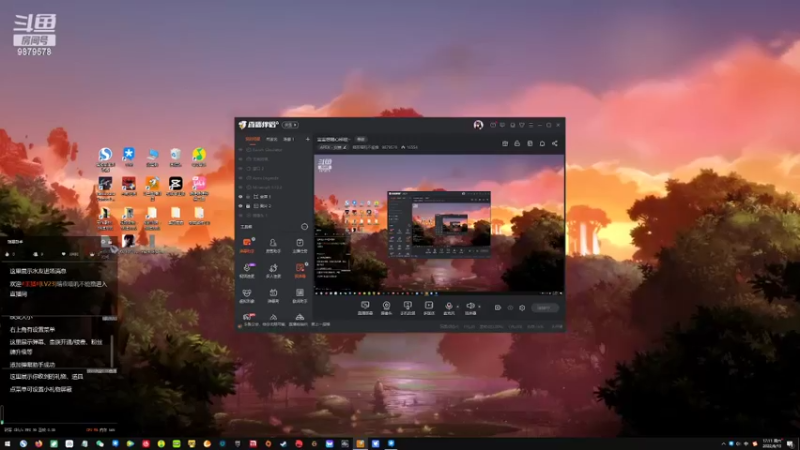
Task: Show the hidden Minecraft 1.12.2 source
Action: click(241, 187)
